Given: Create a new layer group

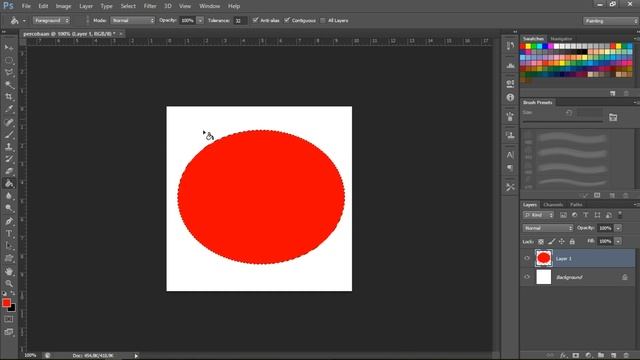Looking at the screenshot, I should [x=601, y=356].
